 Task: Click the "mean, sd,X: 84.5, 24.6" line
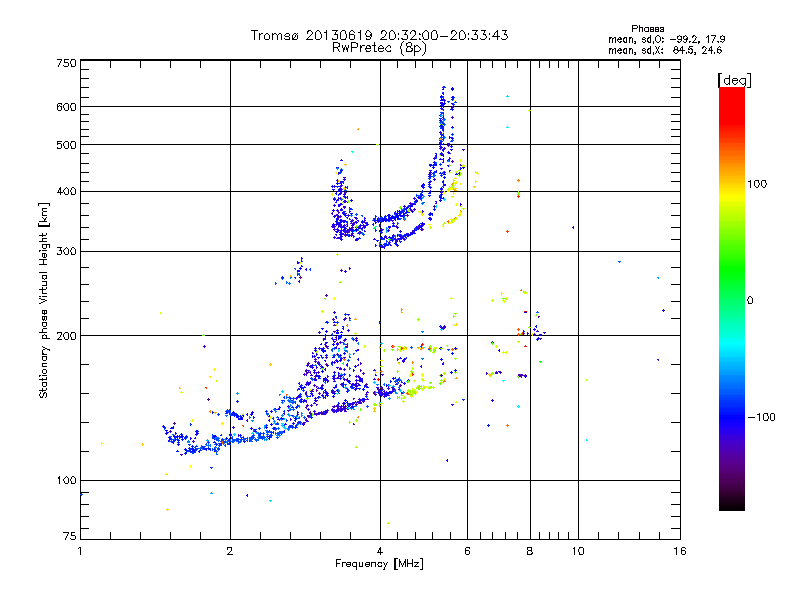pos(665,50)
